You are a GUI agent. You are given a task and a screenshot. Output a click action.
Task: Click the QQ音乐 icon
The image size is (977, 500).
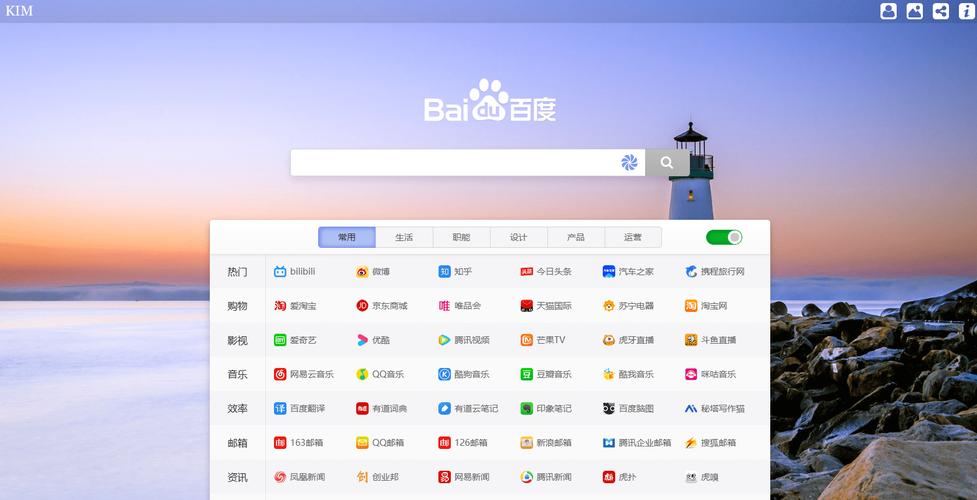coord(362,375)
